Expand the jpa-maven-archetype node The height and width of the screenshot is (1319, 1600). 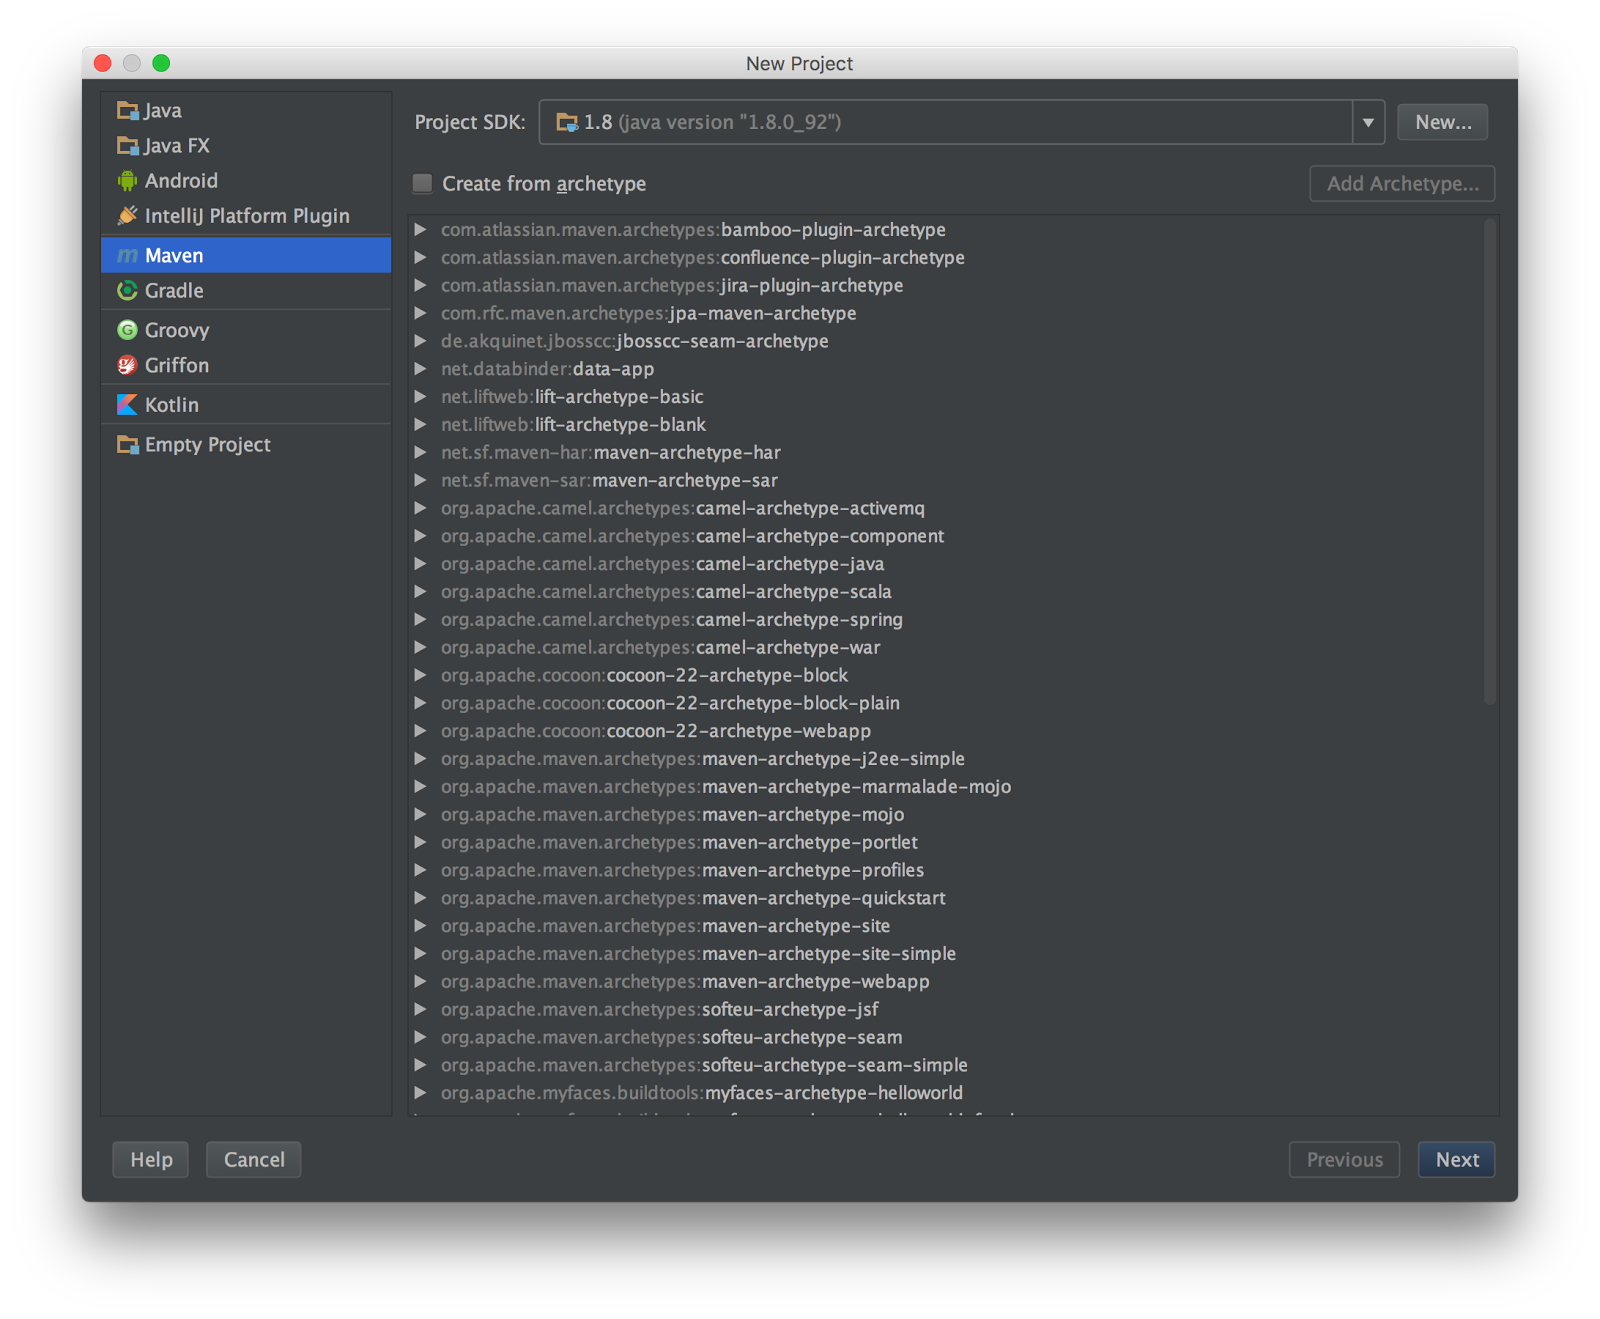pyautogui.click(x=421, y=314)
